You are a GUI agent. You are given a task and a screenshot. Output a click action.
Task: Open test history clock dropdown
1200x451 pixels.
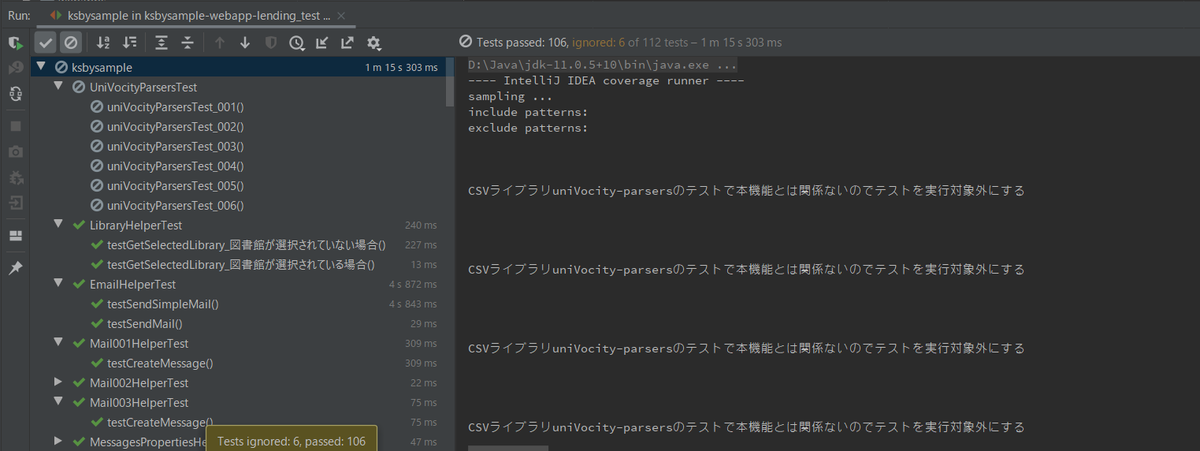(x=297, y=42)
